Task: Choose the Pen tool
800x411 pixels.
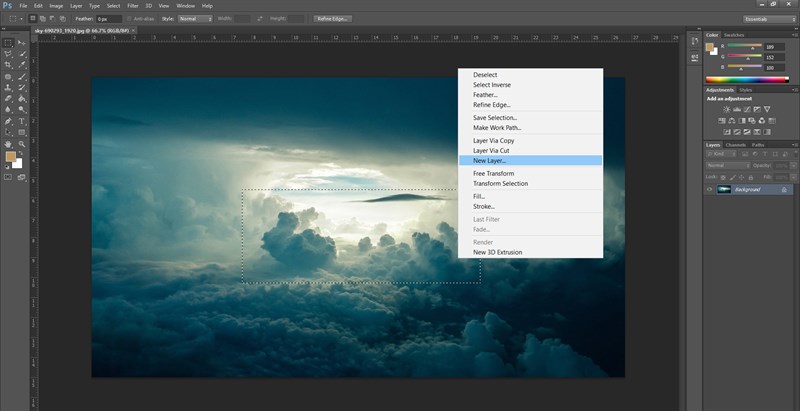Action: (x=8, y=120)
